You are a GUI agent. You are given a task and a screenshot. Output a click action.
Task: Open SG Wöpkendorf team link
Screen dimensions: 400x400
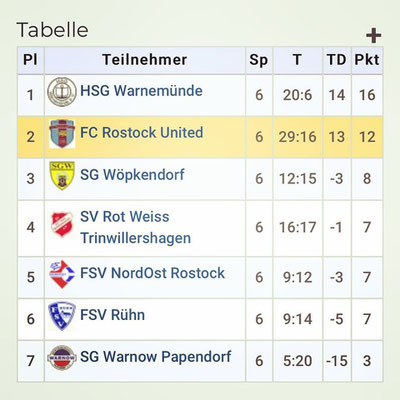[x=132, y=174]
